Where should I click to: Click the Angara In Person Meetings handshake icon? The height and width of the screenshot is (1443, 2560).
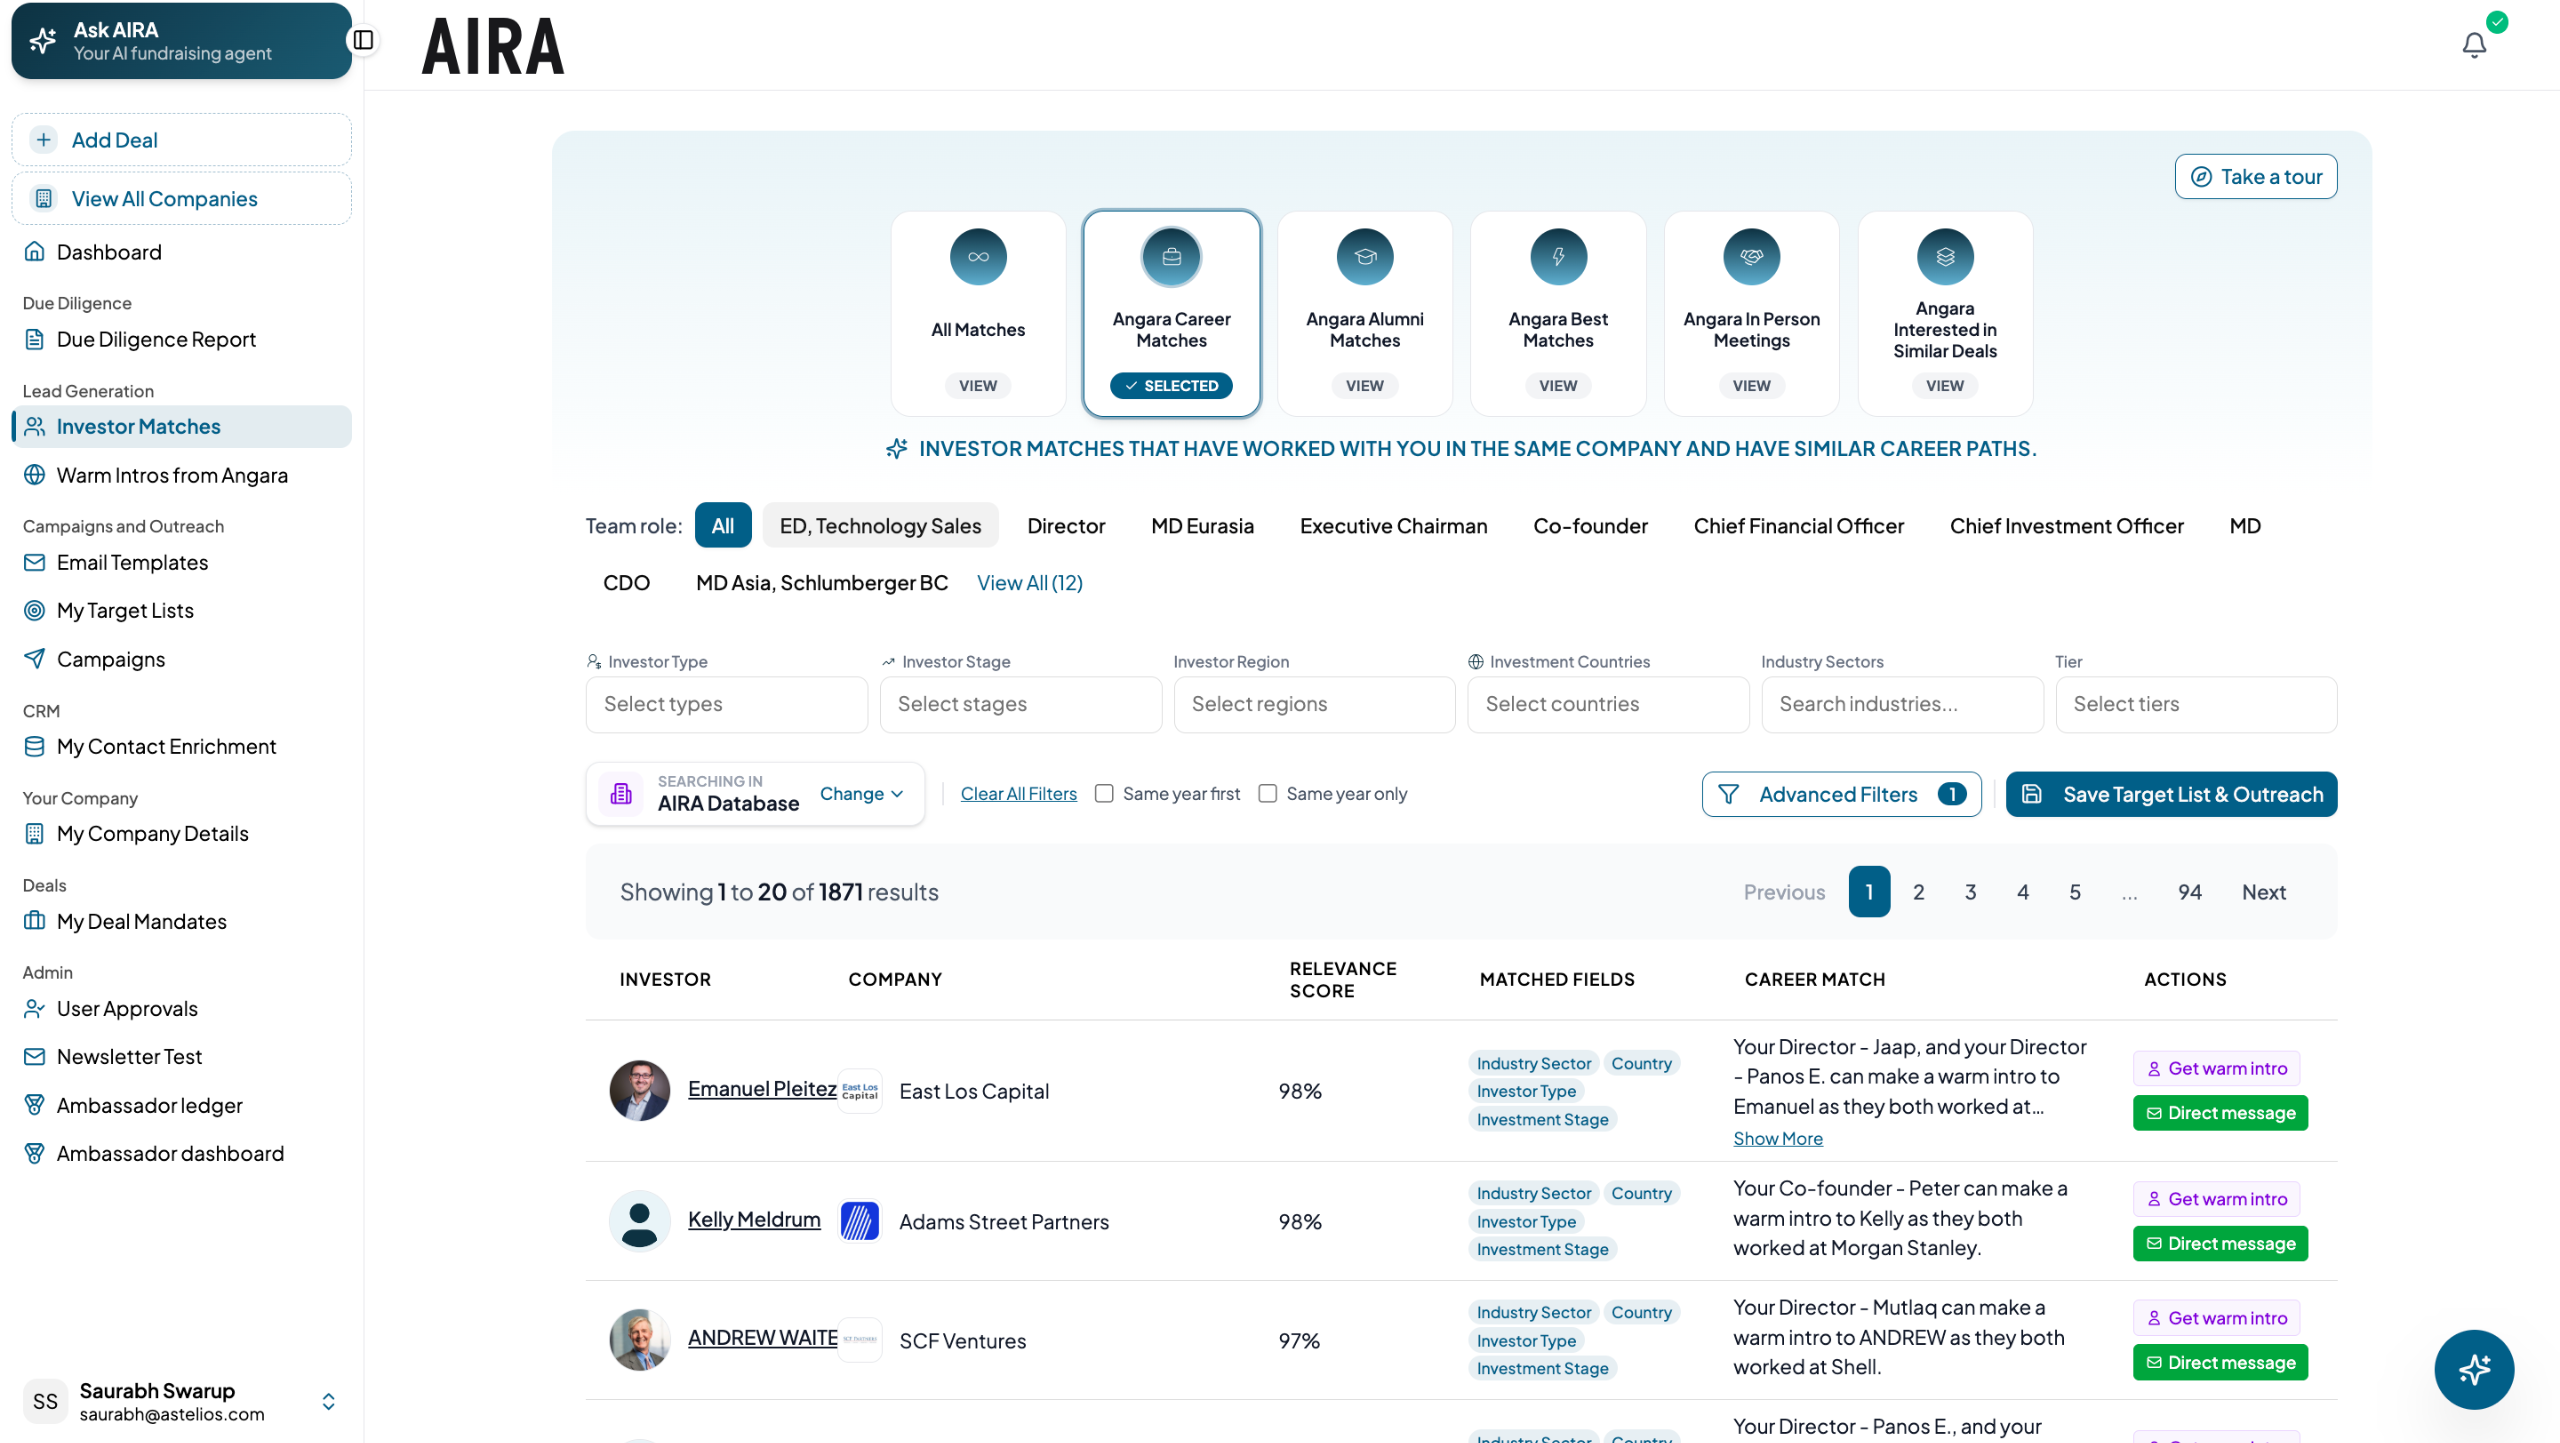click(1751, 257)
